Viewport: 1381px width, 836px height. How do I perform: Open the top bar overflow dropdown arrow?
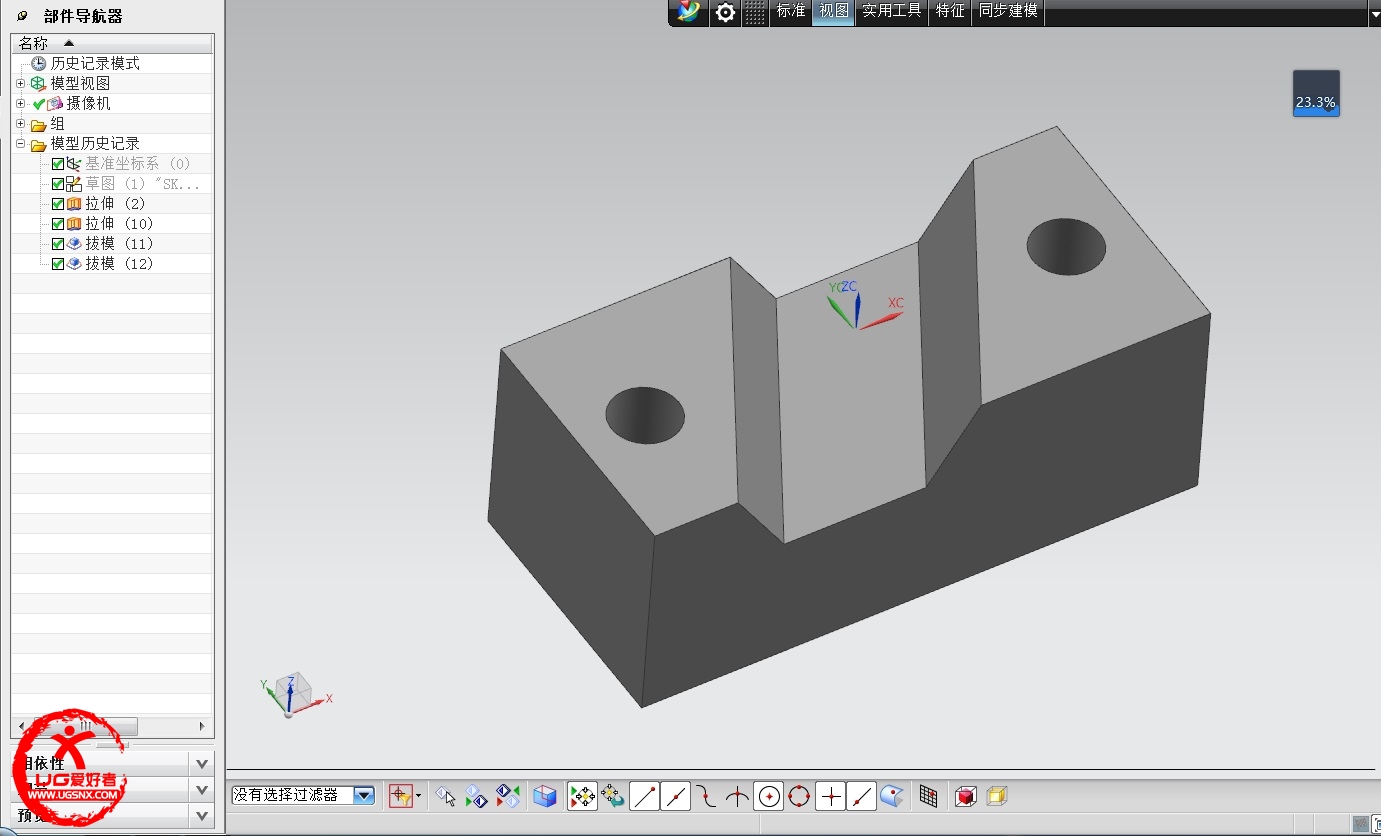[1374, 15]
